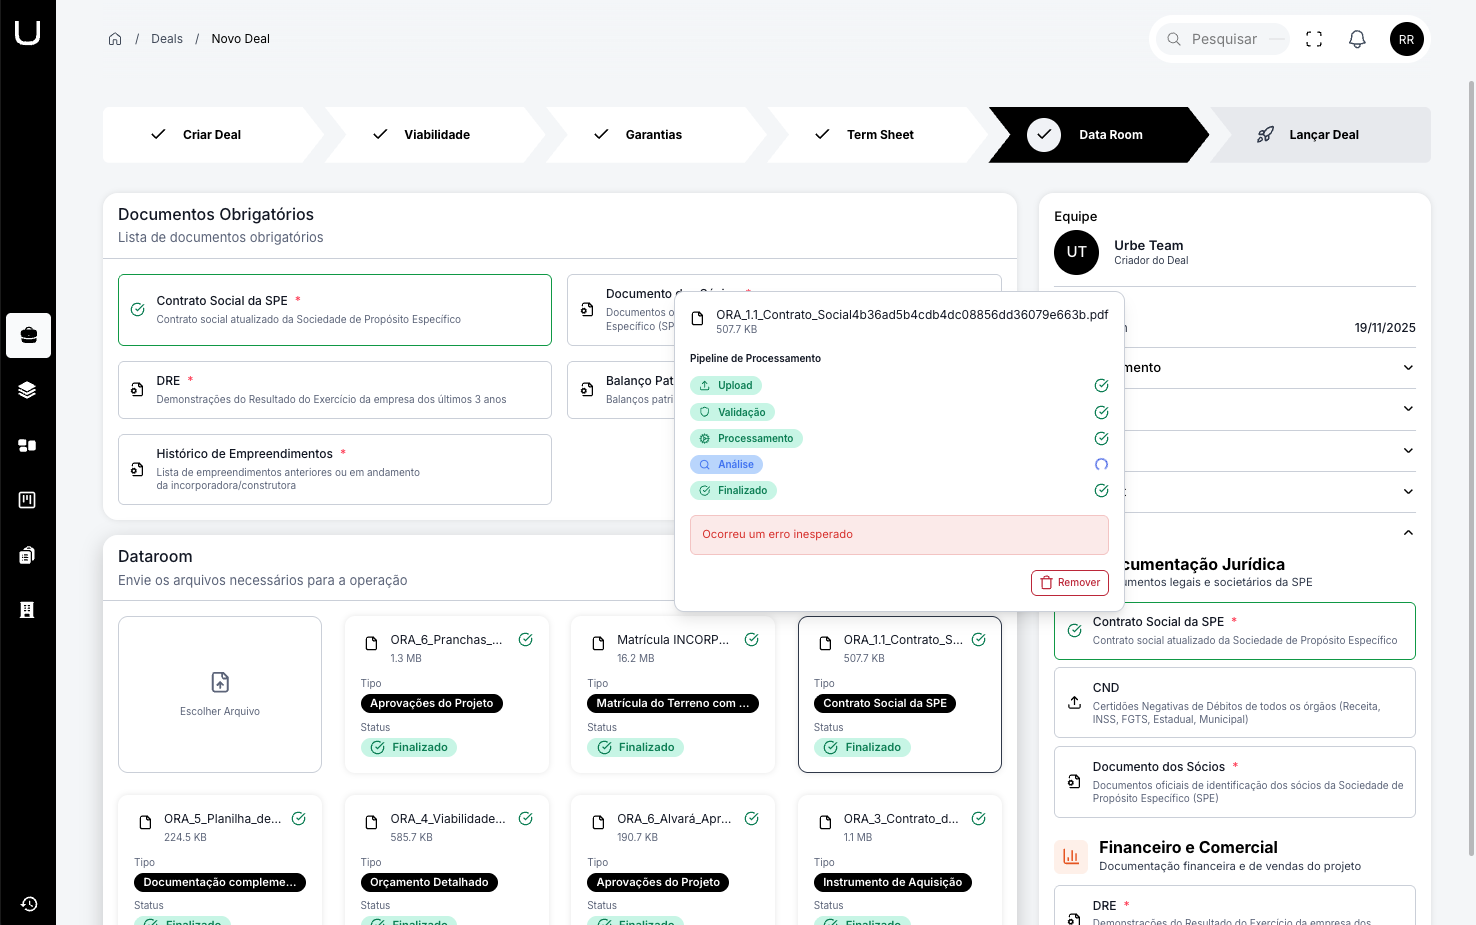Screen dimensions: 1476x925
Task: Click the Deals breadcrumb link
Action: click(166, 38)
